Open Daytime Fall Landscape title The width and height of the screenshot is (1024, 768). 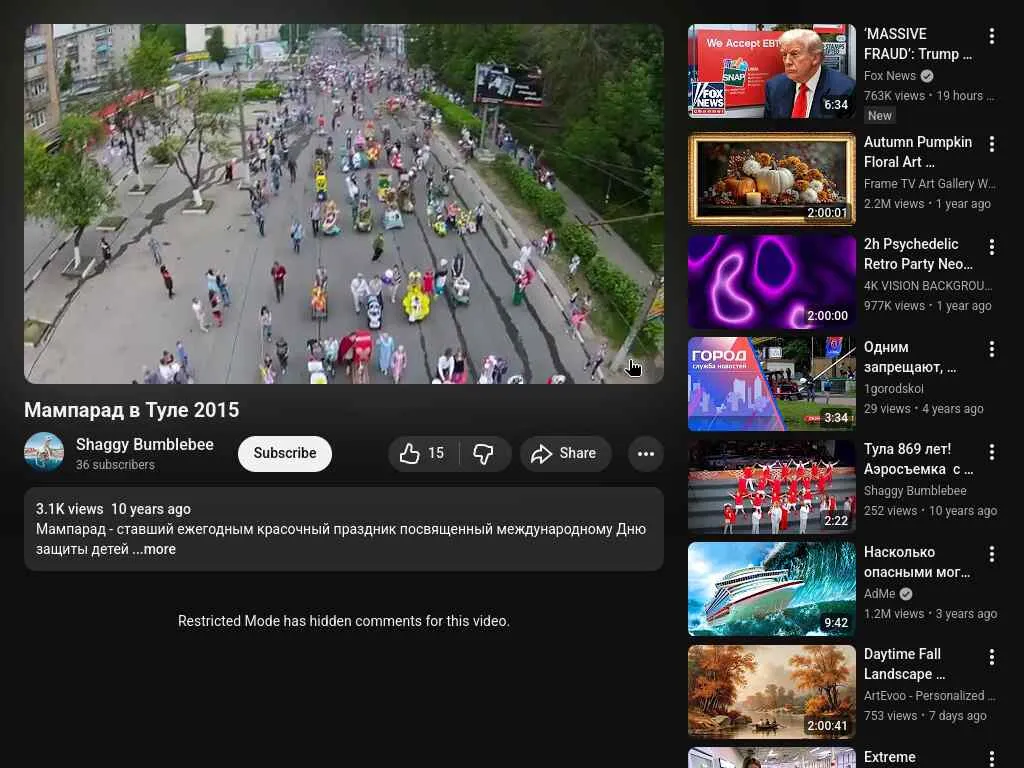[904, 664]
